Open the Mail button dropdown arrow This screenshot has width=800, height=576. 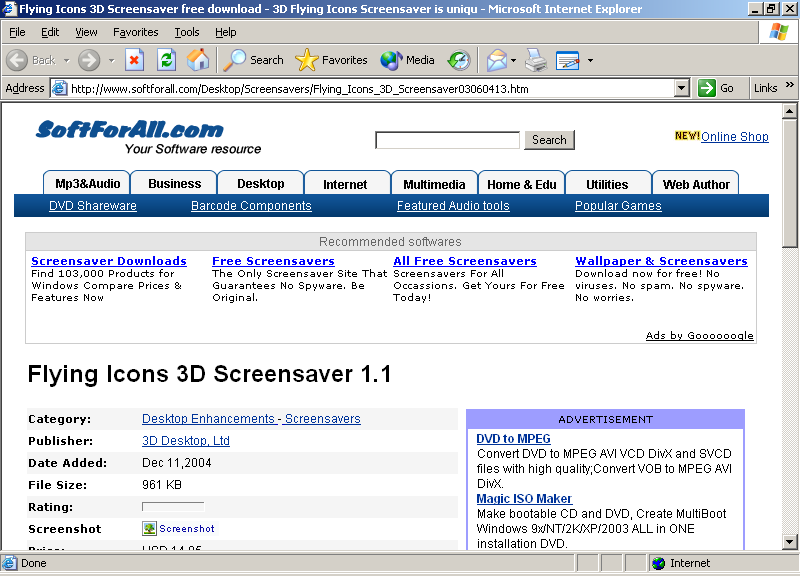click(513, 60)
